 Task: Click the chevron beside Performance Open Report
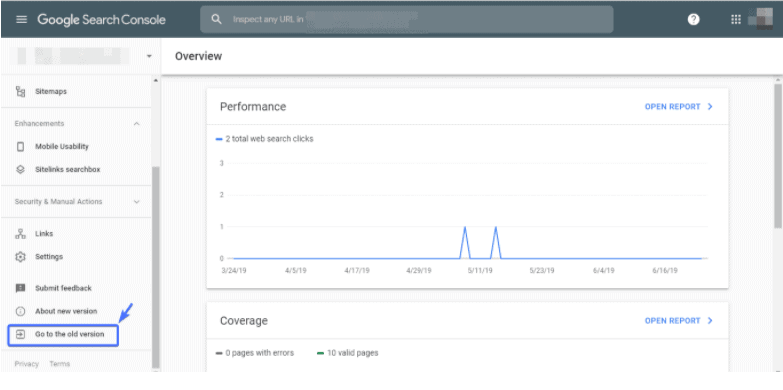point(710,107)
